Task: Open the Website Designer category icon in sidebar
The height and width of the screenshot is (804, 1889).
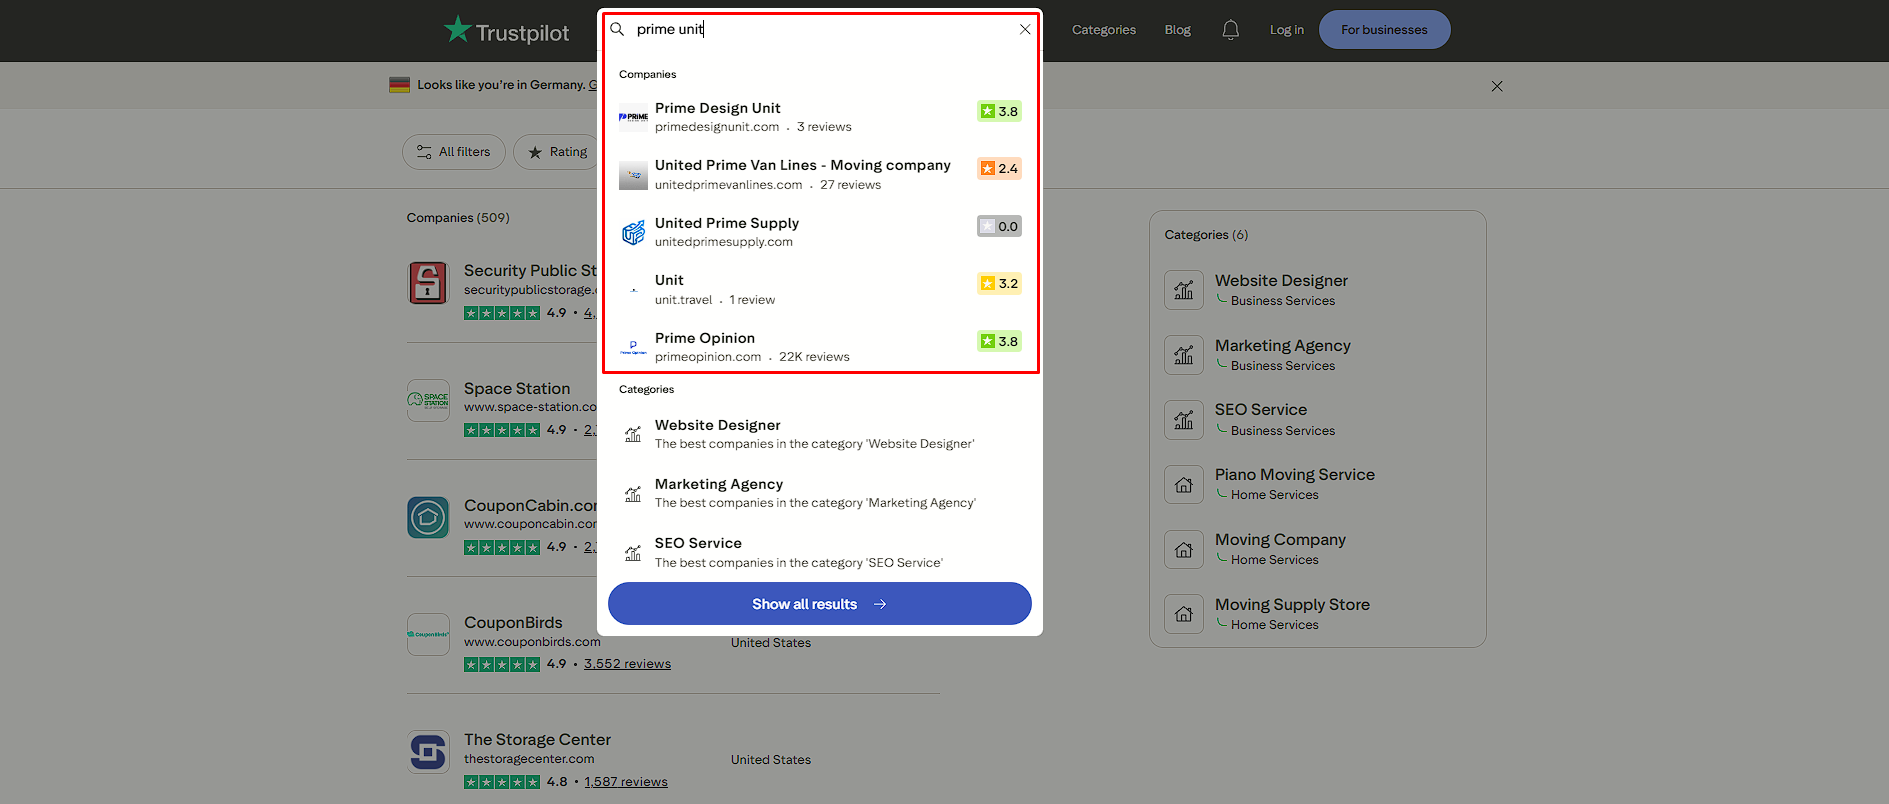Action: (x=1184, y=290)
